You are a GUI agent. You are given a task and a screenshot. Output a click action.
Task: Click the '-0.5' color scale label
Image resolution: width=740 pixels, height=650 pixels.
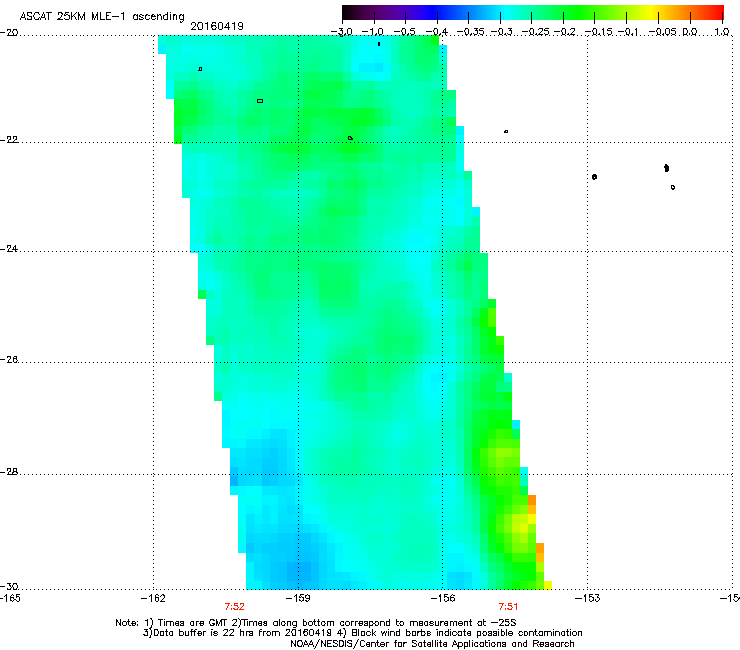point(404,32)
